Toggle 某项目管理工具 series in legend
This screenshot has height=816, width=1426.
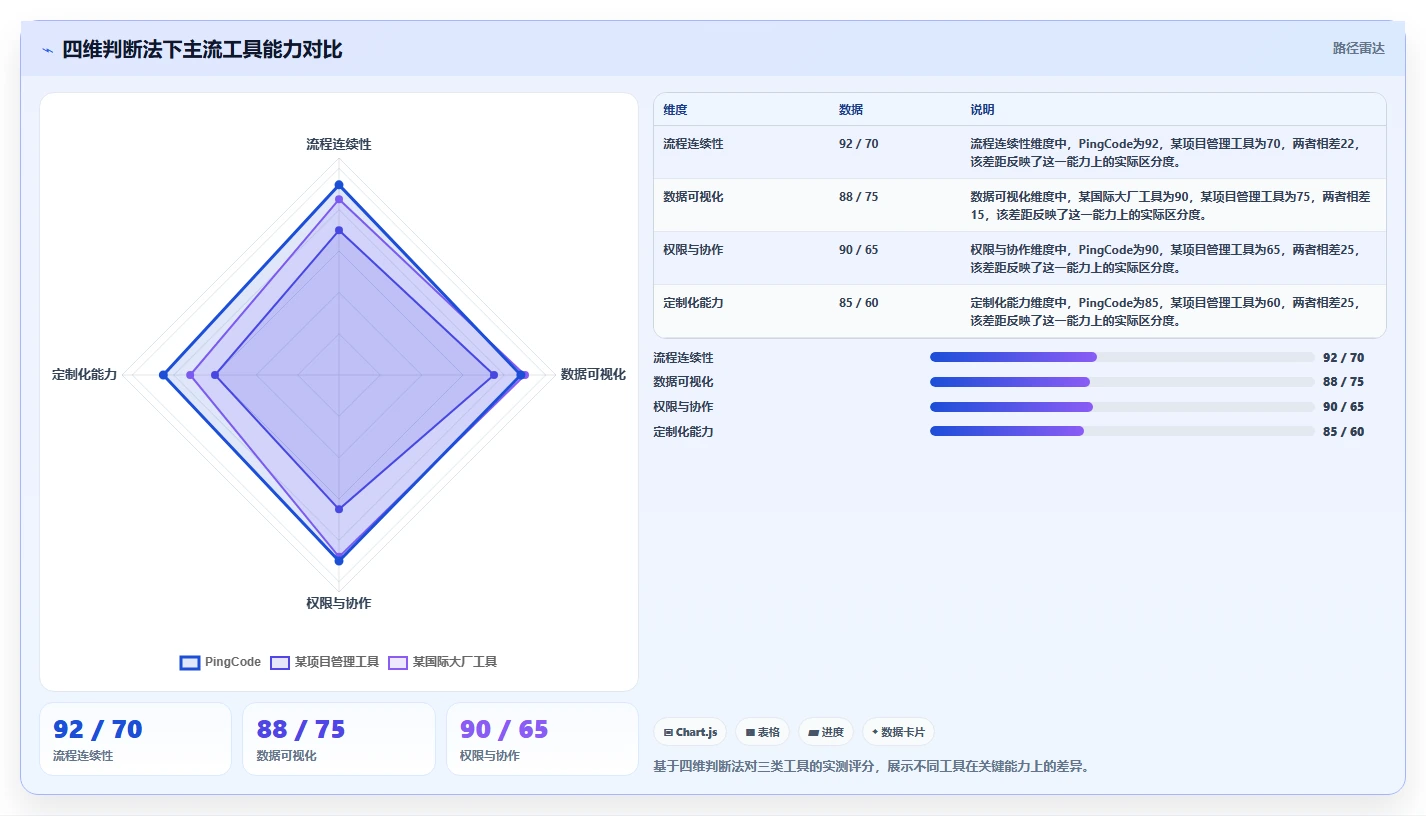(325, 662)
